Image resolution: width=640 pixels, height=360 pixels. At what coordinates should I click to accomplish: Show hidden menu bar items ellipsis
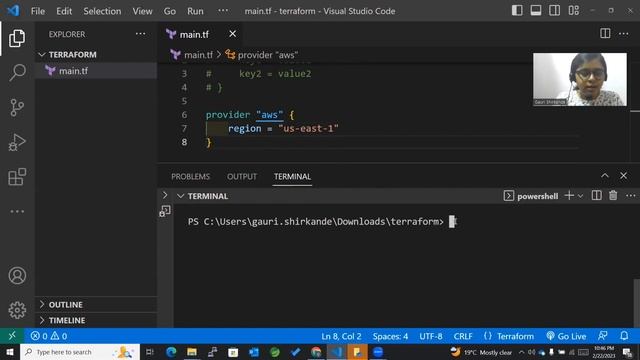(x=223, y=11)
